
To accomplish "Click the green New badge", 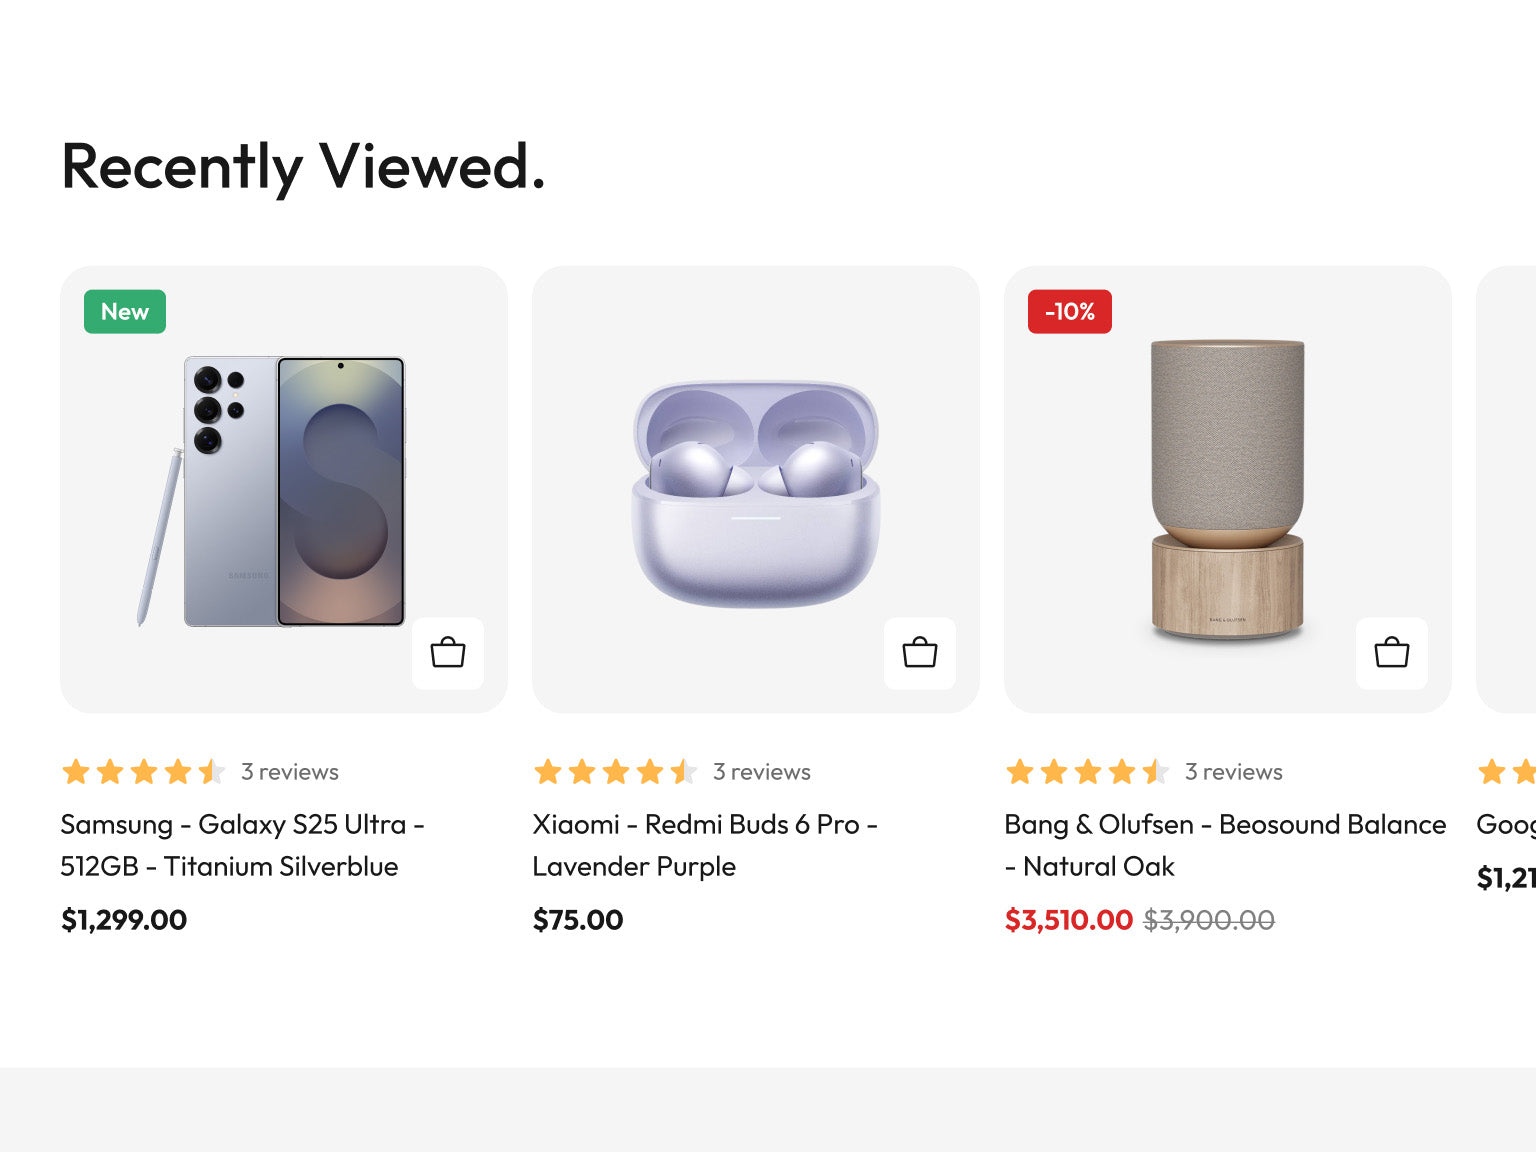I will pos(125,312).
